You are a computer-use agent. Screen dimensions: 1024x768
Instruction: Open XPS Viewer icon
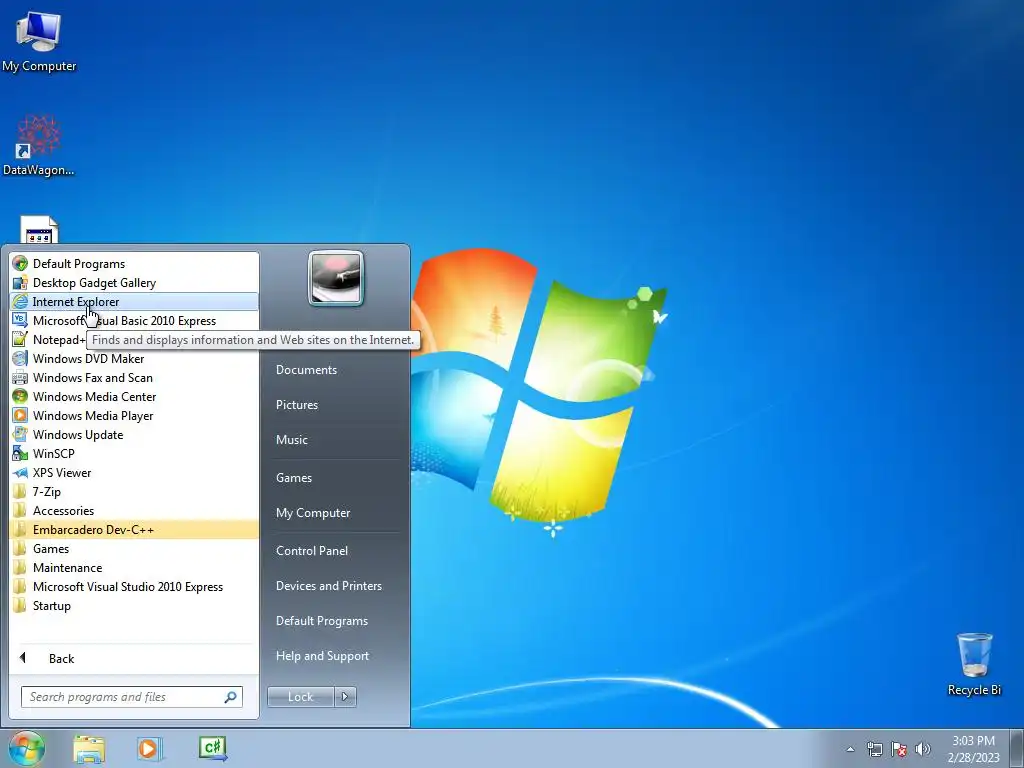pyautogui.click(x=20, y=472)
